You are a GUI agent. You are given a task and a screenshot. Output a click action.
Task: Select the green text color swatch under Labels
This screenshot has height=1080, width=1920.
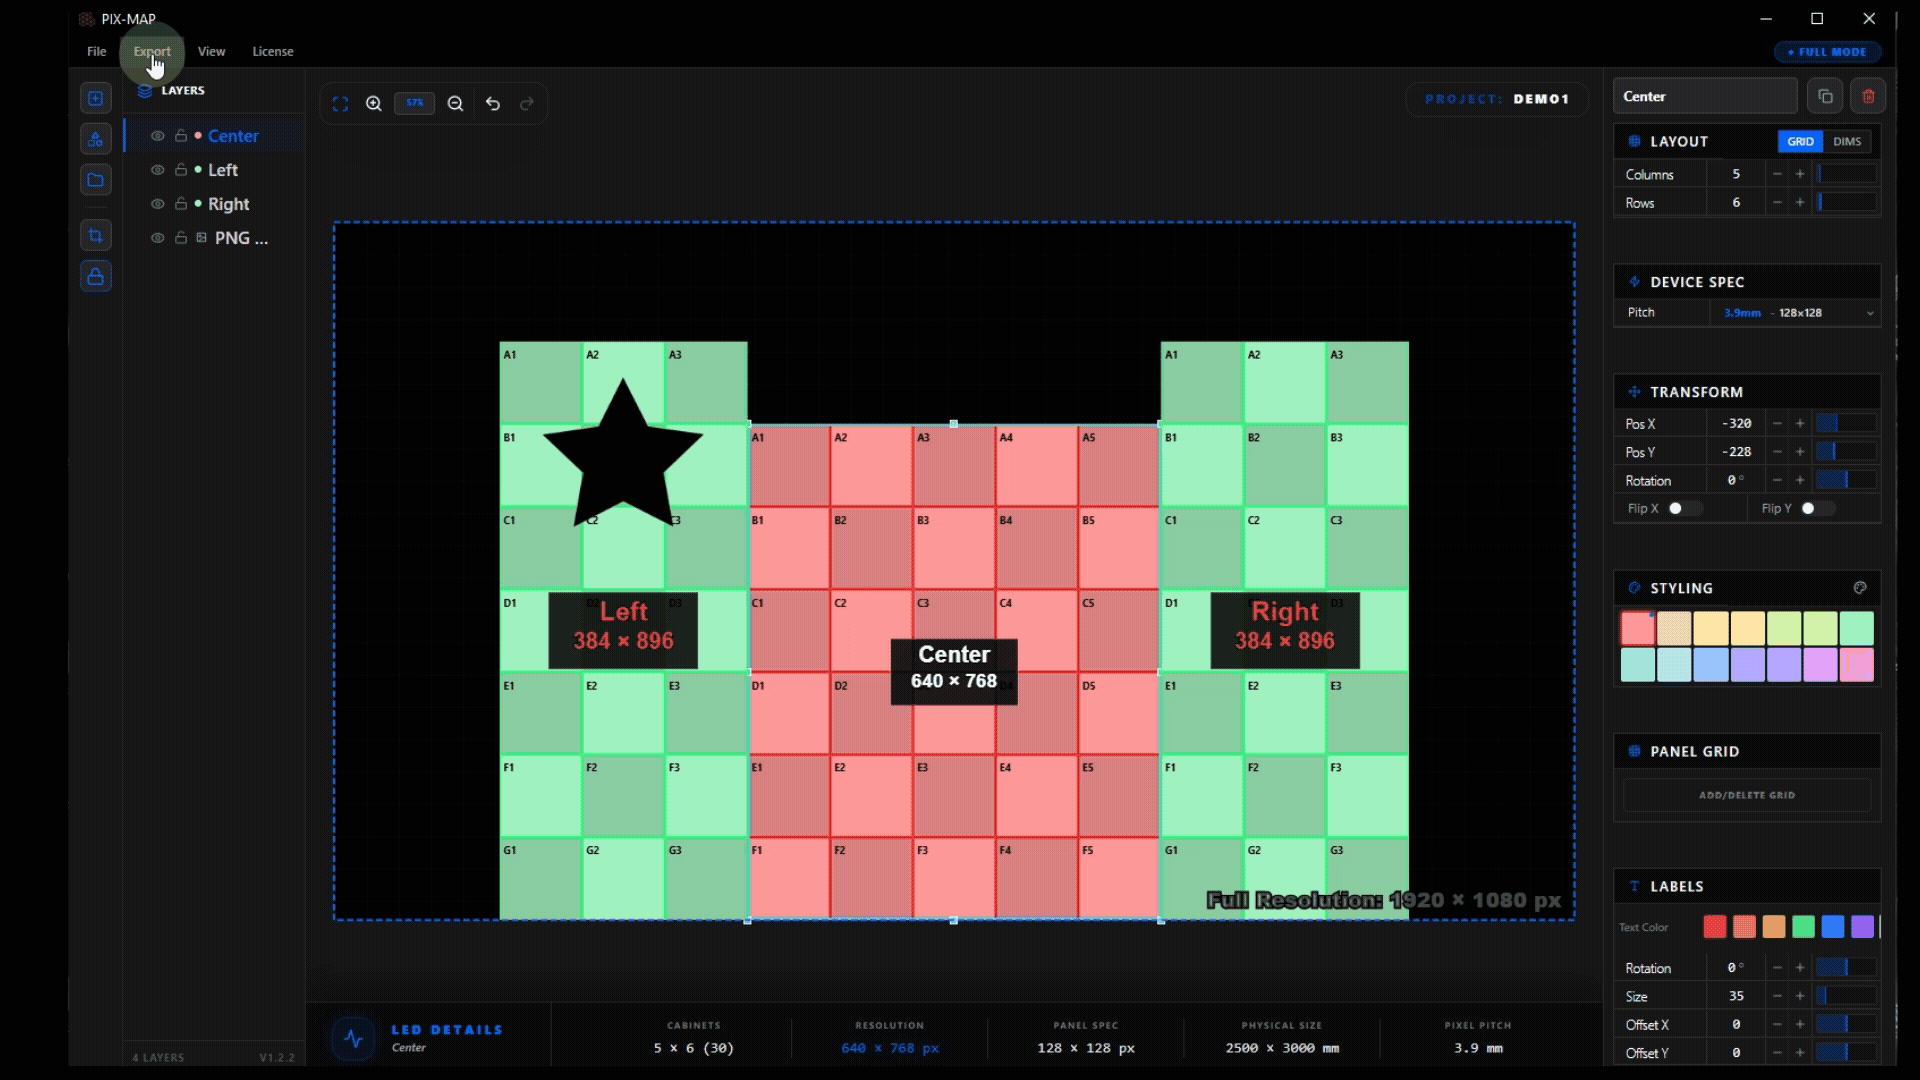[x=1803, y=927]
